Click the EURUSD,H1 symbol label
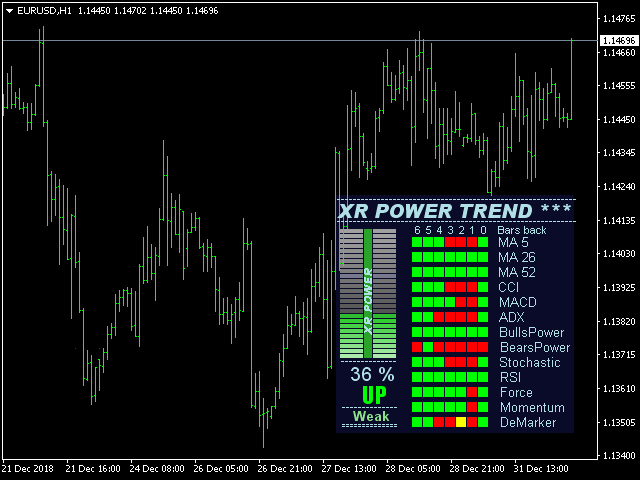Screen dimensions: 640x480 [x=44, y=11]
